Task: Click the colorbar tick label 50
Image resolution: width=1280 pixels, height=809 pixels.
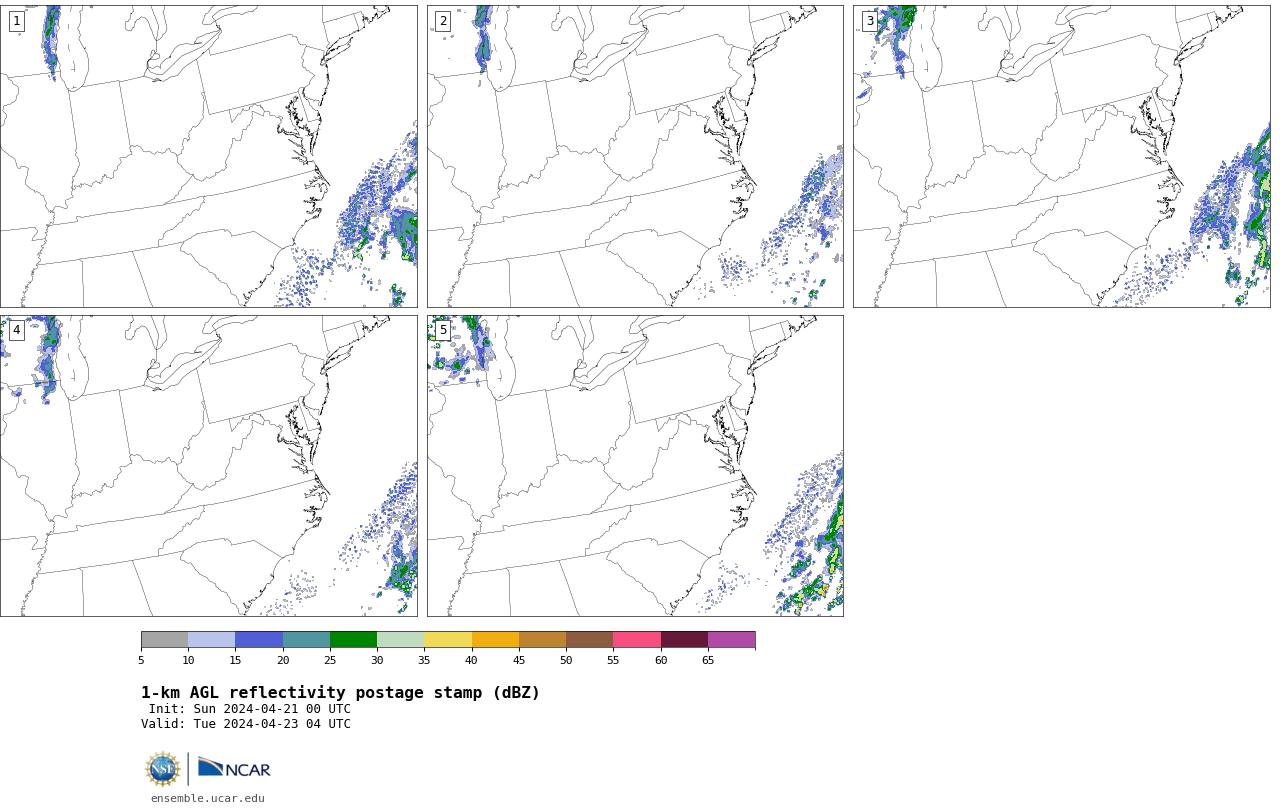Action: point(566,660)
